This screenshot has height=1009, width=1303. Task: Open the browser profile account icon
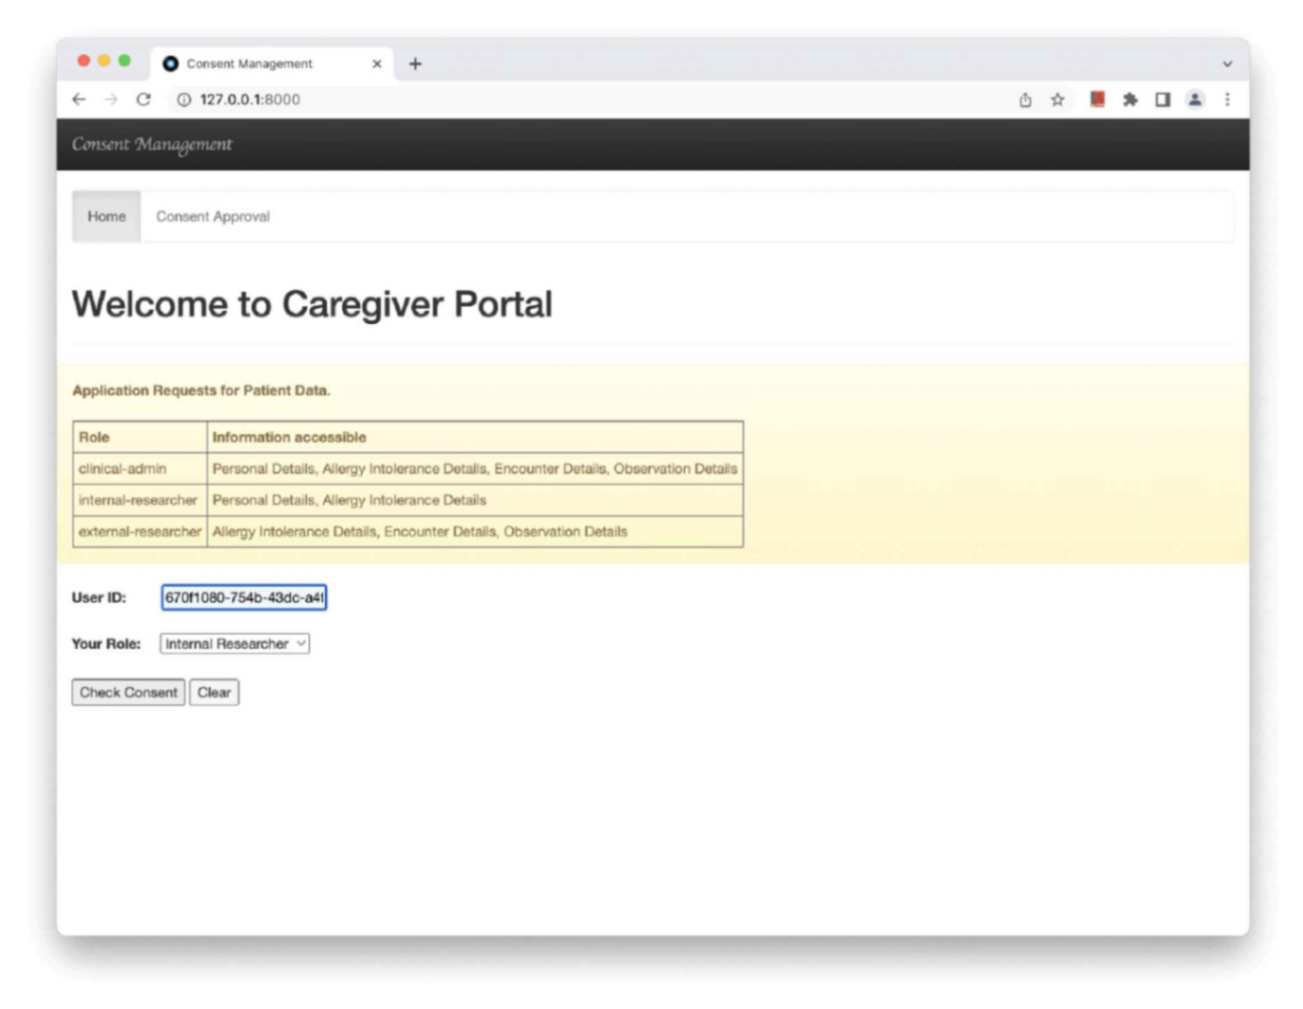pyautogui.click(x=1194, y=99)
